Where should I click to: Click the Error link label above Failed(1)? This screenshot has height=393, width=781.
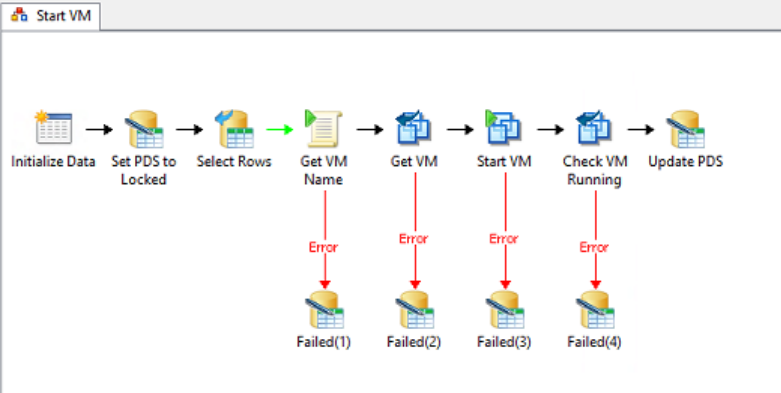pos(324,247)
